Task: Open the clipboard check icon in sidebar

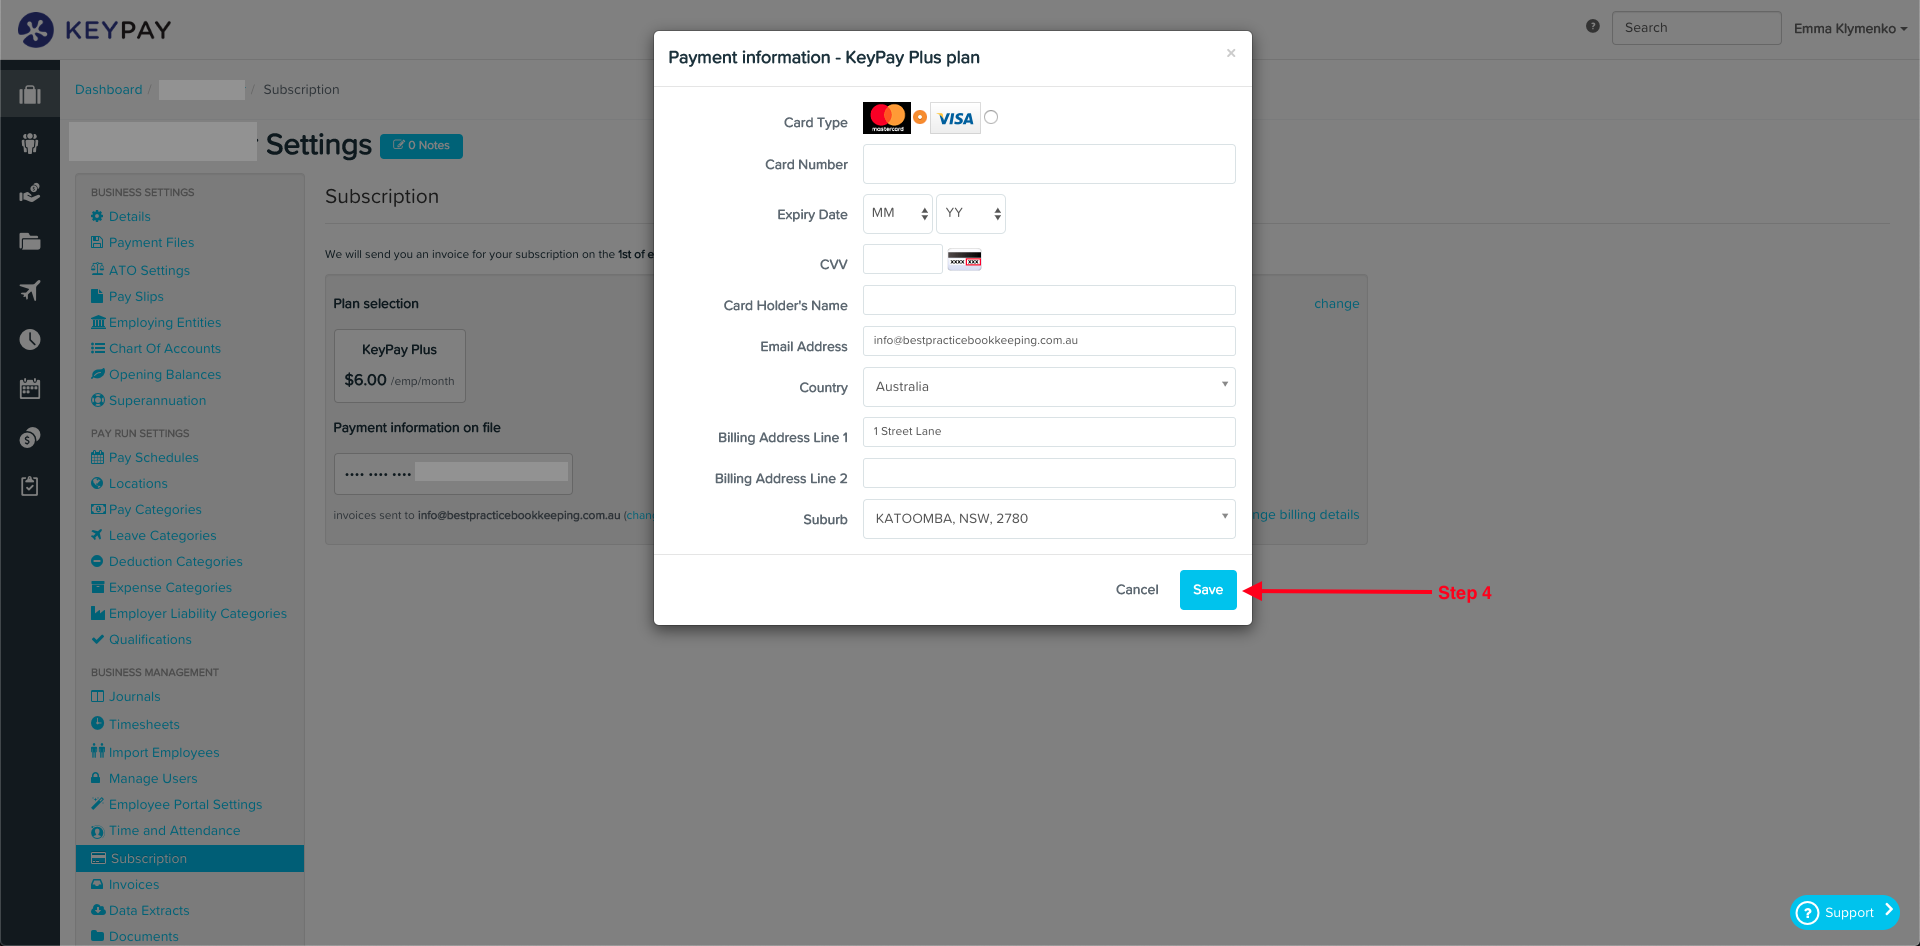Action: click(30, 486)
